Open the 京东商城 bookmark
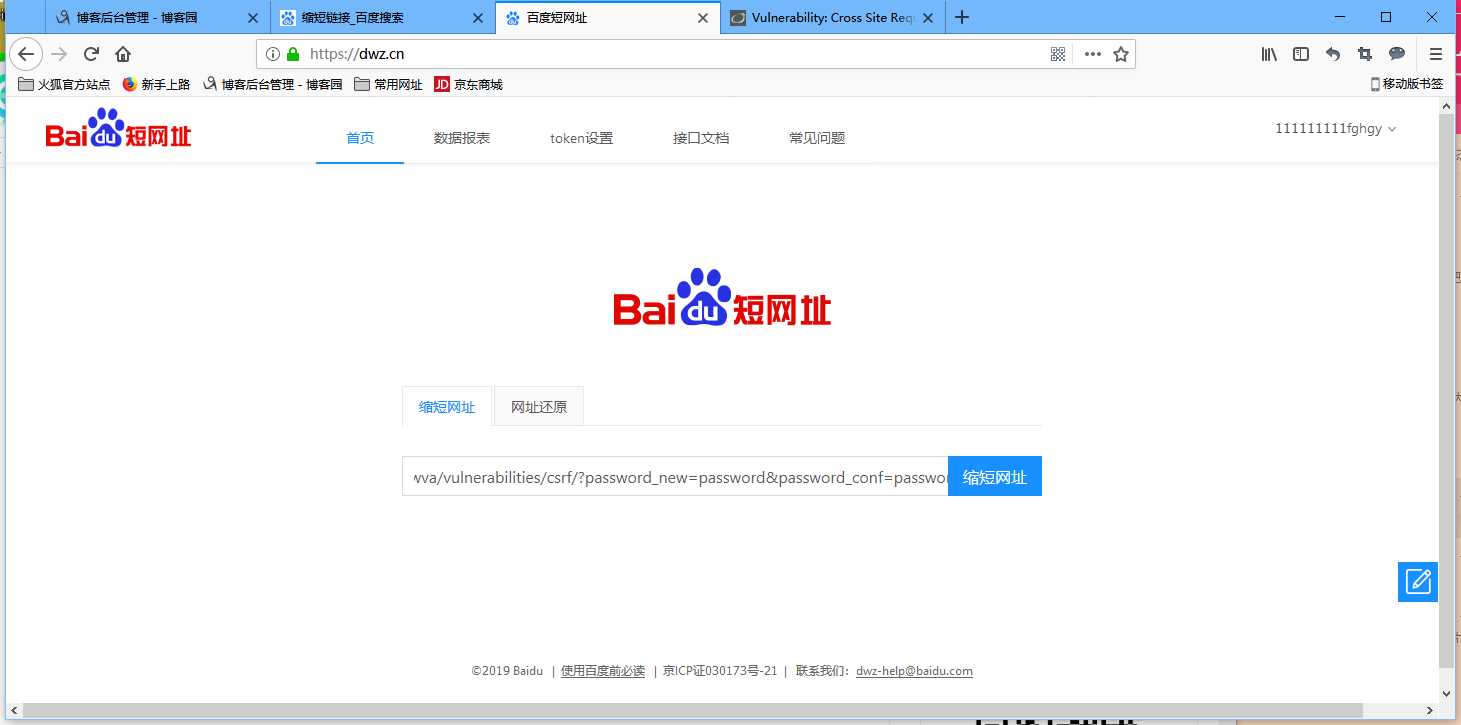The width and height of the screenshot is (1461, 725). click(468, 85)
